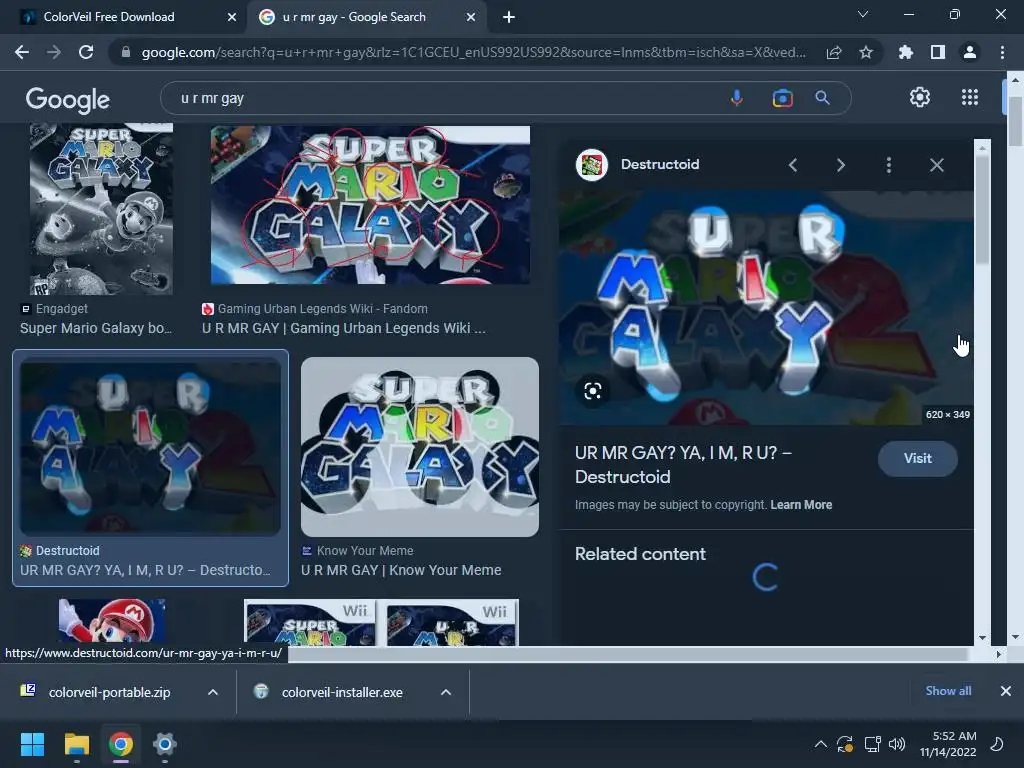Open the volume control in system tray

897,744
